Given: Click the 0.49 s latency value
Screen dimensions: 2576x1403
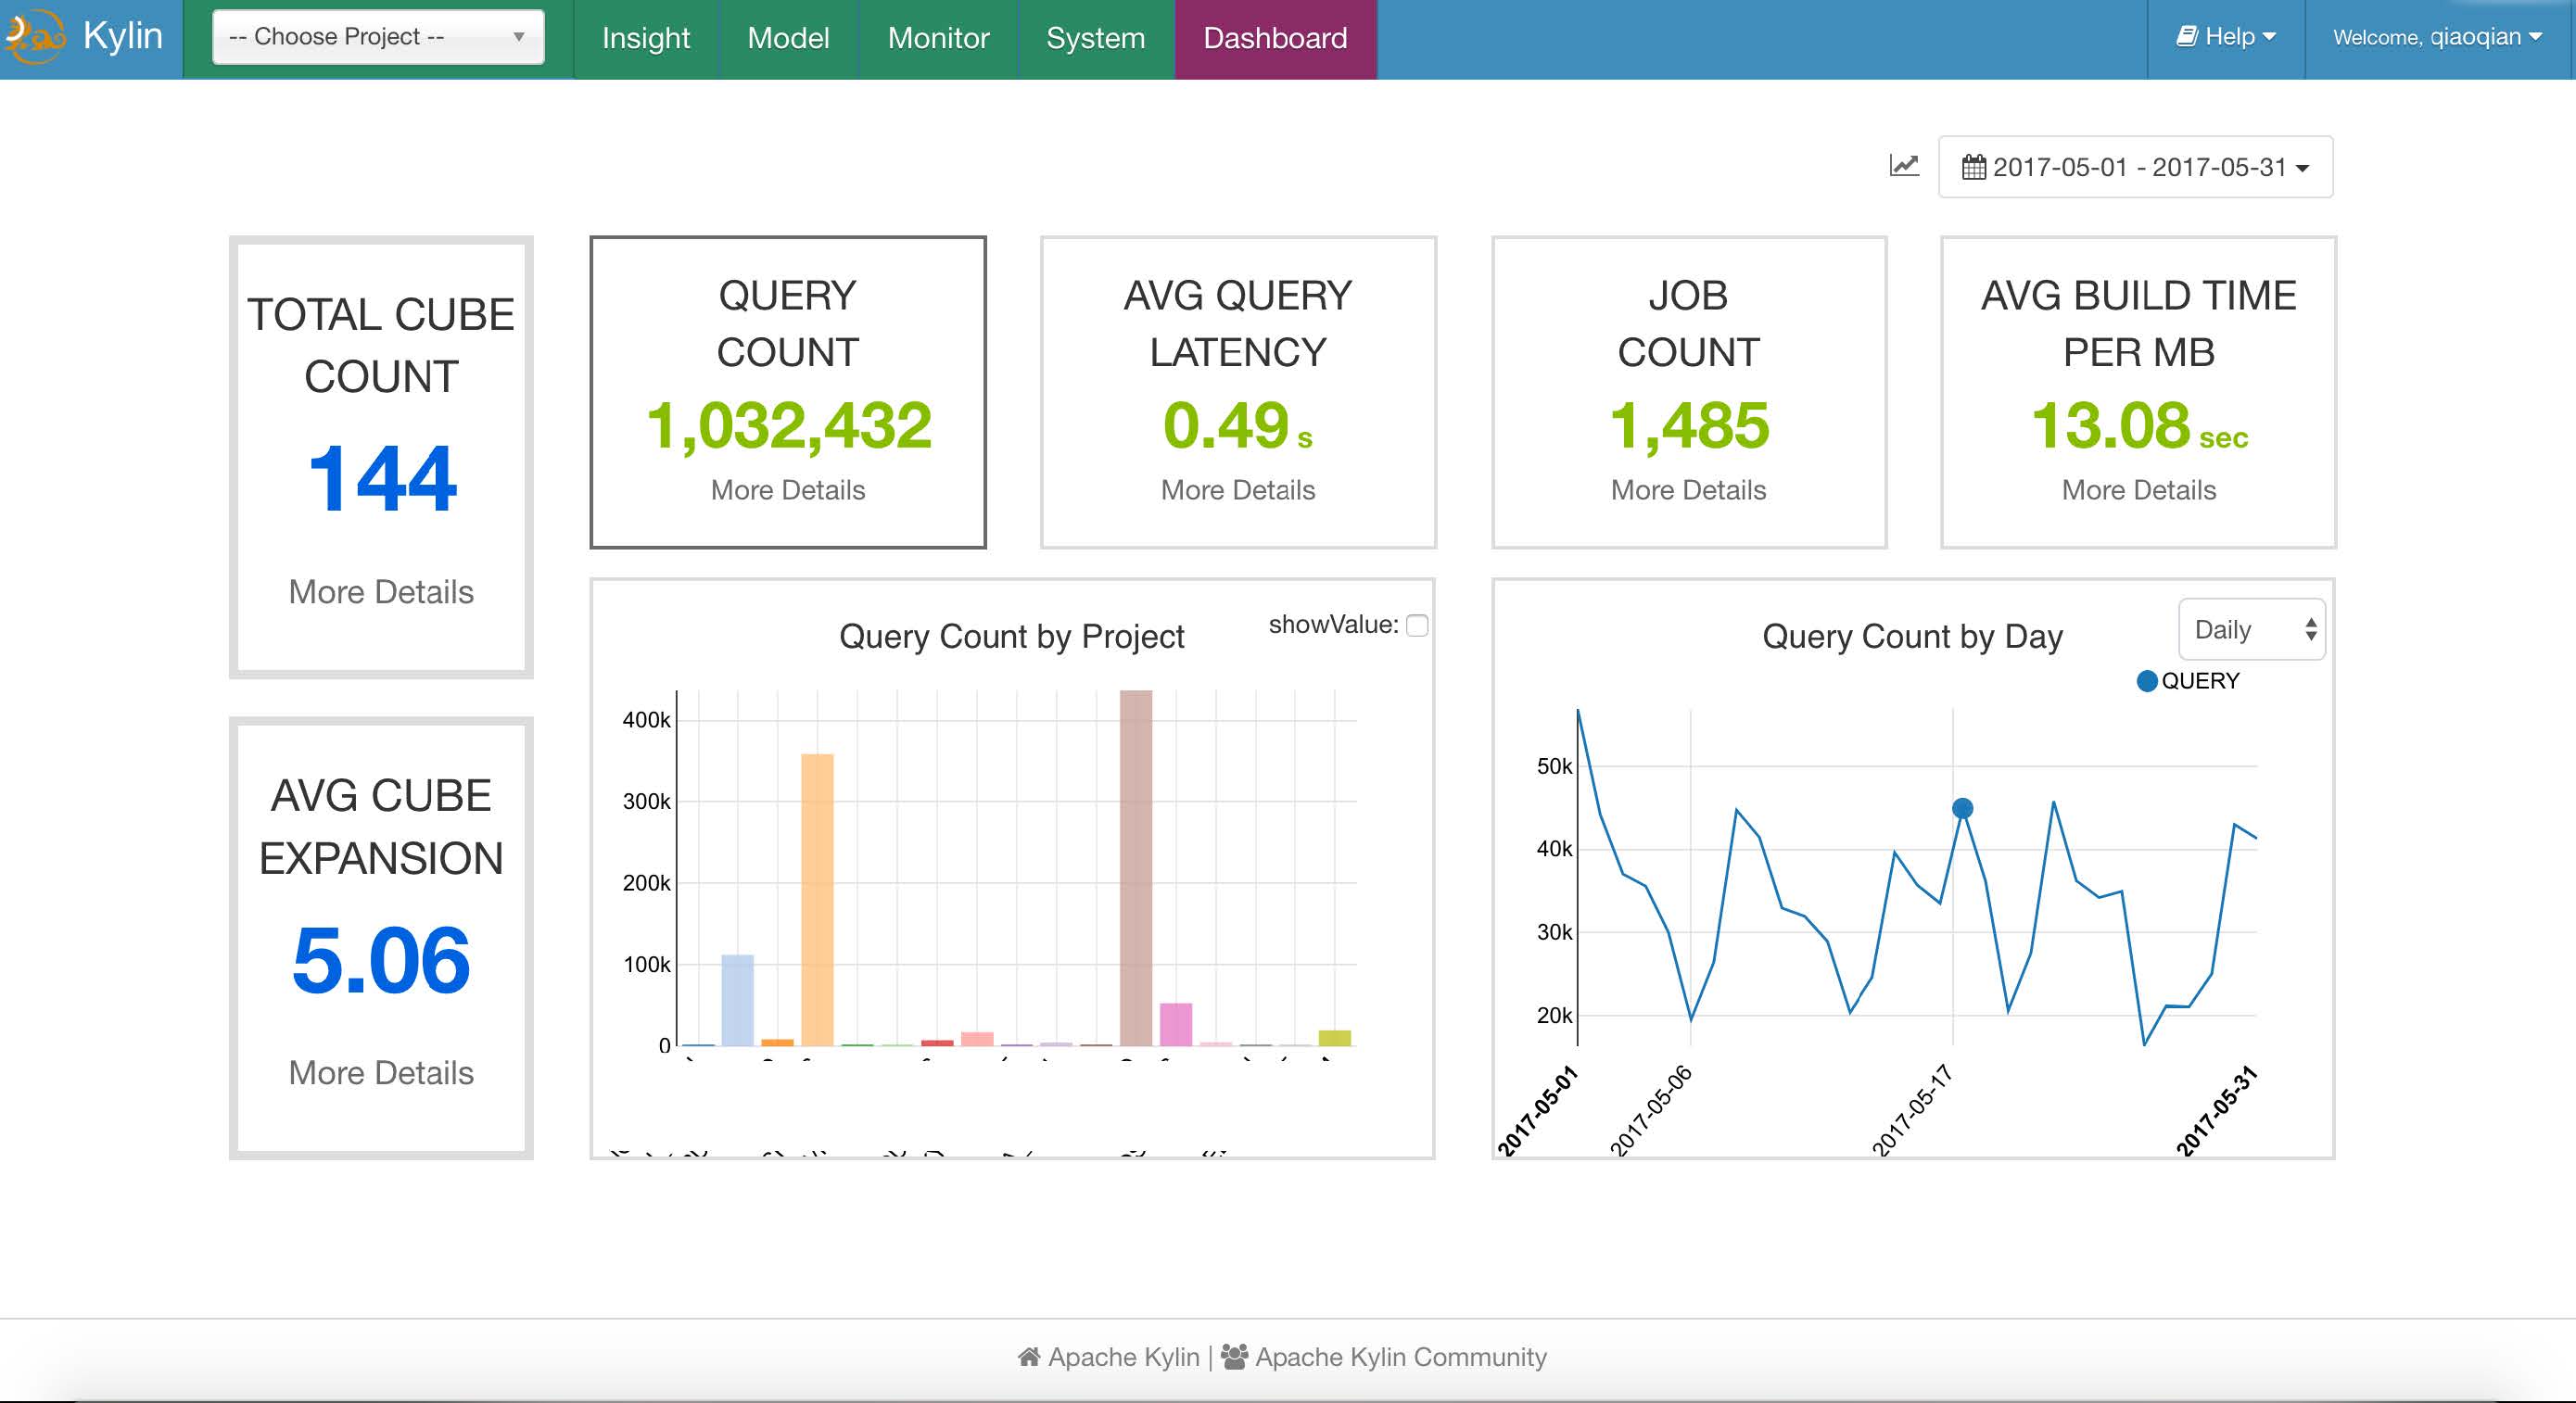Looking at the screenshot, I should [1238, 426].
